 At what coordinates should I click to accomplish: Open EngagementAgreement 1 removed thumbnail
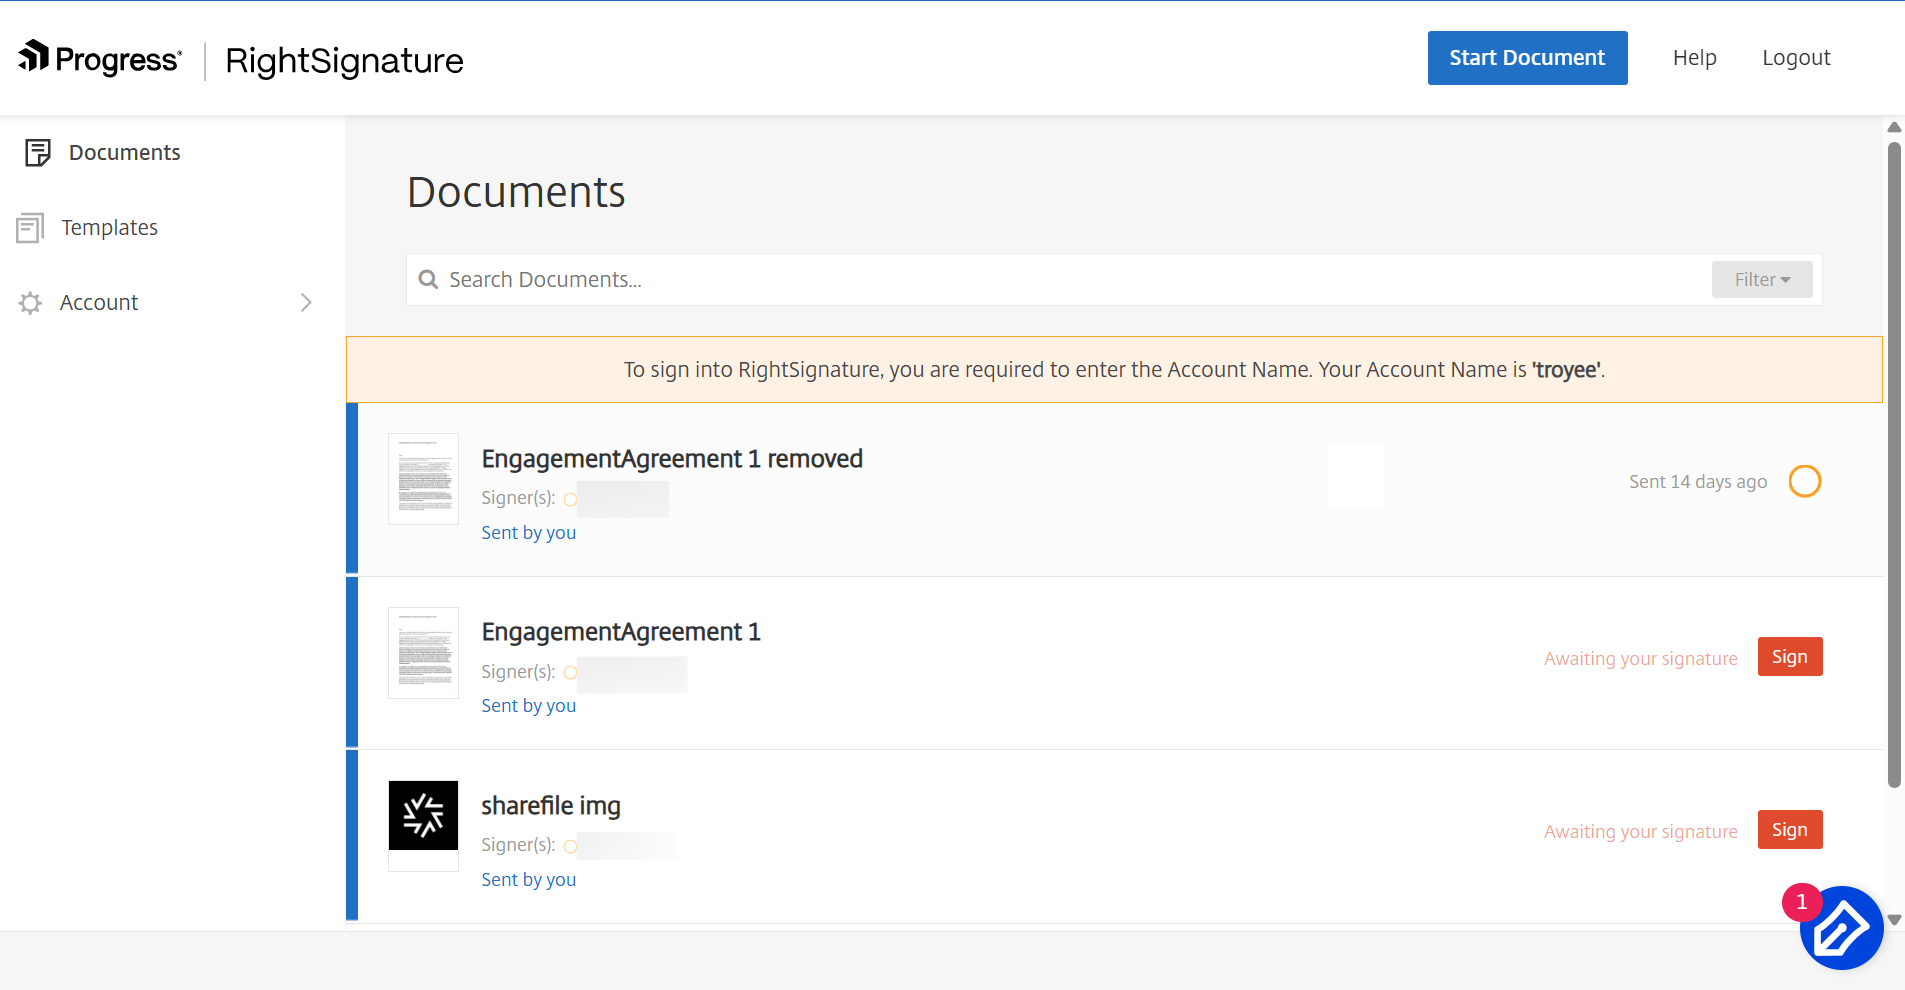point(423,479)
